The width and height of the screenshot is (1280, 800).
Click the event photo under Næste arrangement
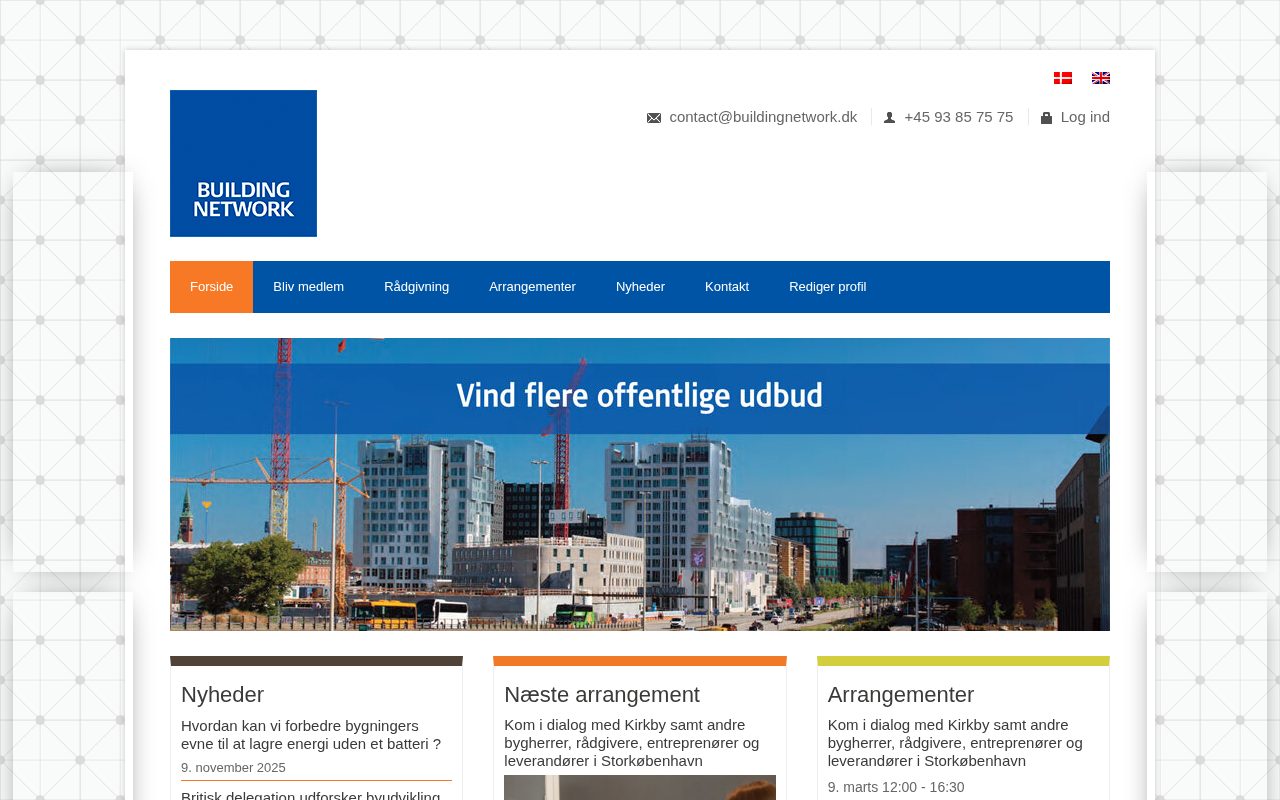(640, 788)
